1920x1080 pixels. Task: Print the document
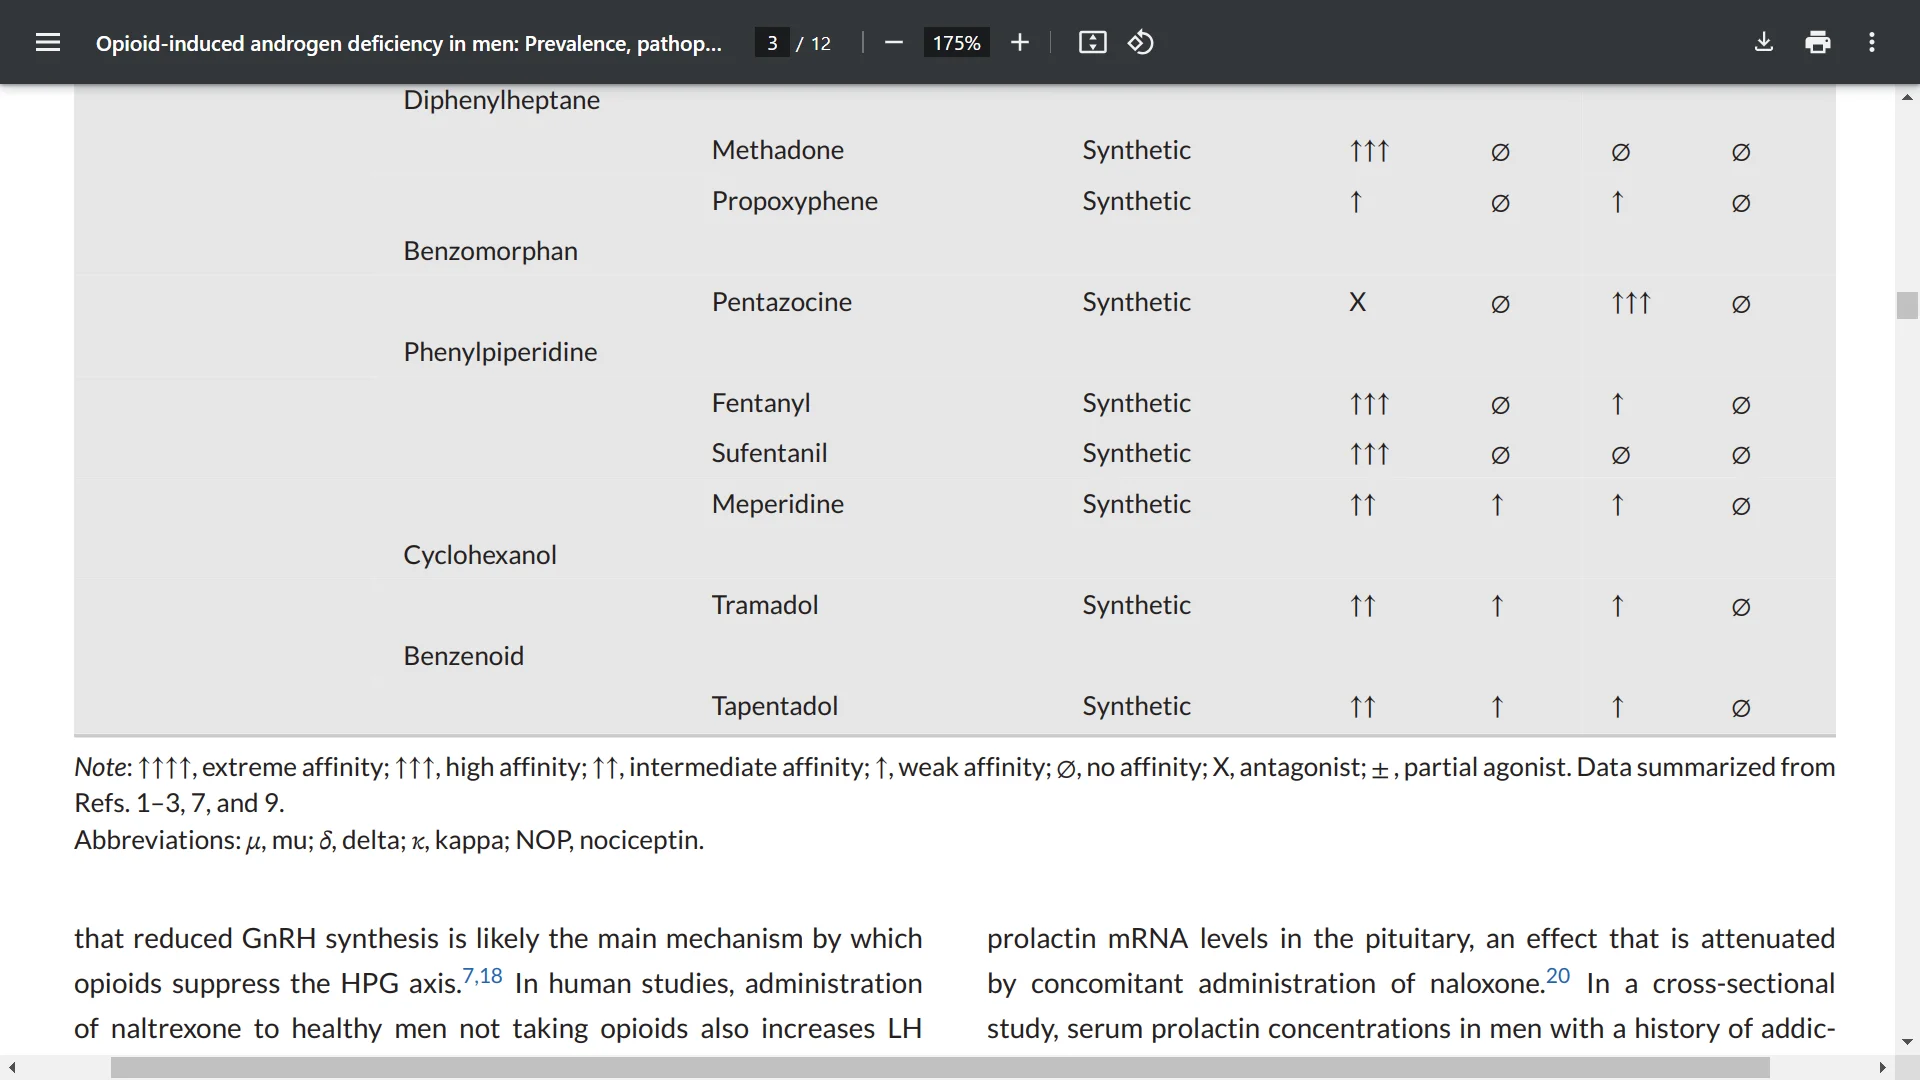(1818, 42)
